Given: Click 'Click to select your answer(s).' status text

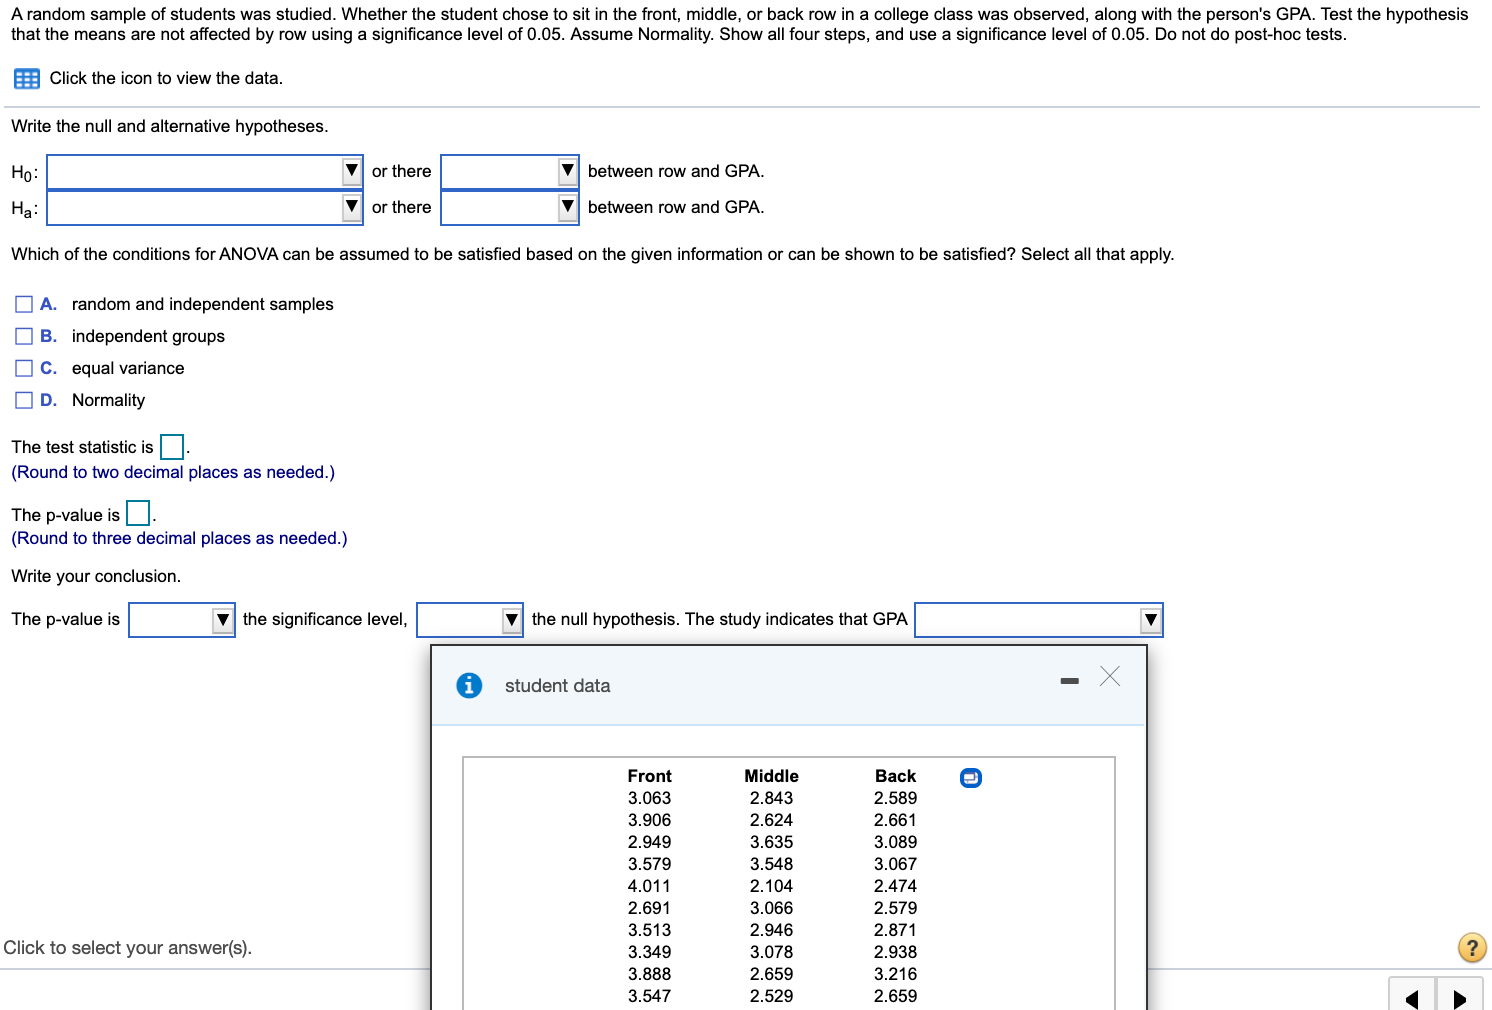Looking at the screenshot, I should pyautogui.click(x=127, y=947).
